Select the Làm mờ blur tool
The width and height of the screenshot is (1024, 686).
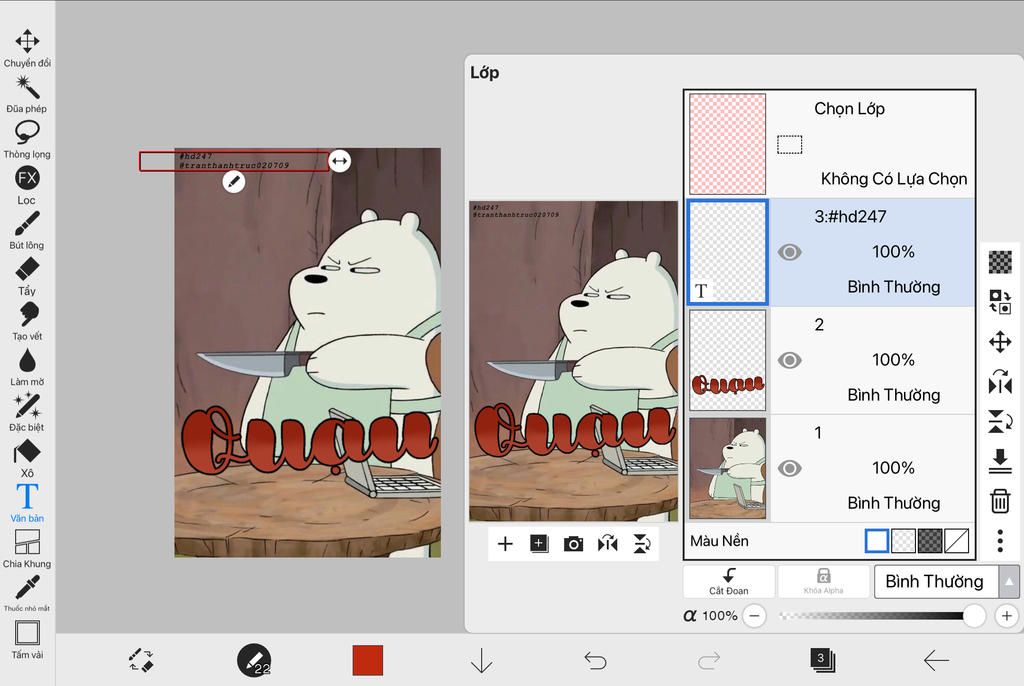[x=27, y=367]
